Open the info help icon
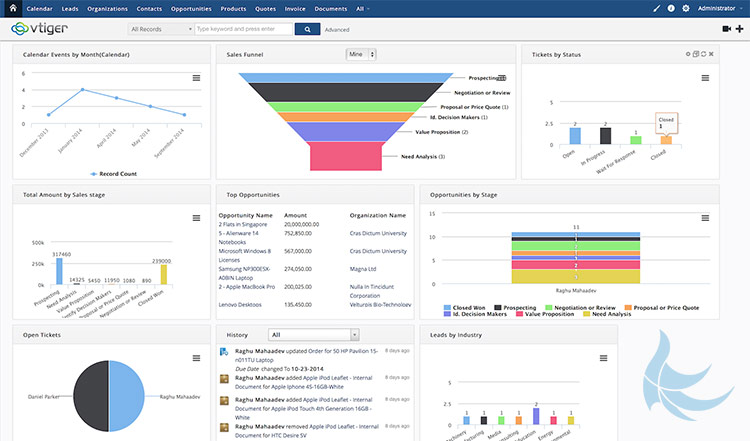This screenshot has height=441, width=750. pos(671,8)
